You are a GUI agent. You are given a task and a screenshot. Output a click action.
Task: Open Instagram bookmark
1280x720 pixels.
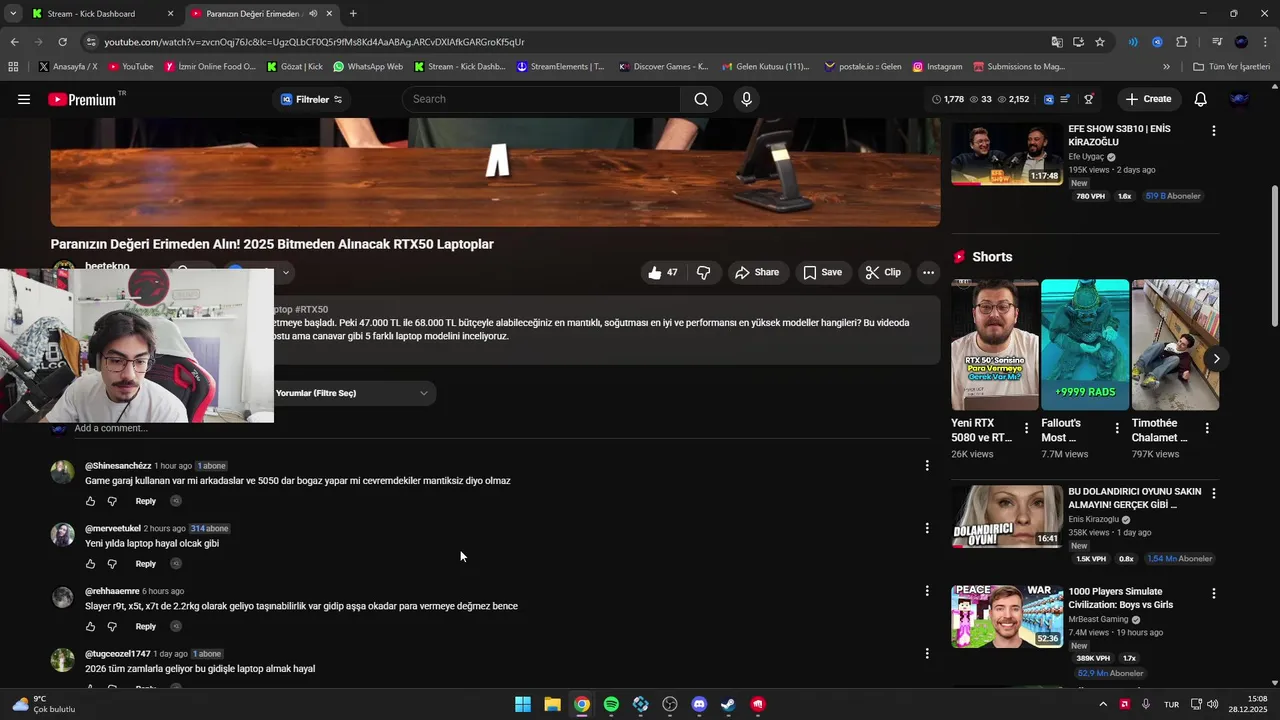937,67
